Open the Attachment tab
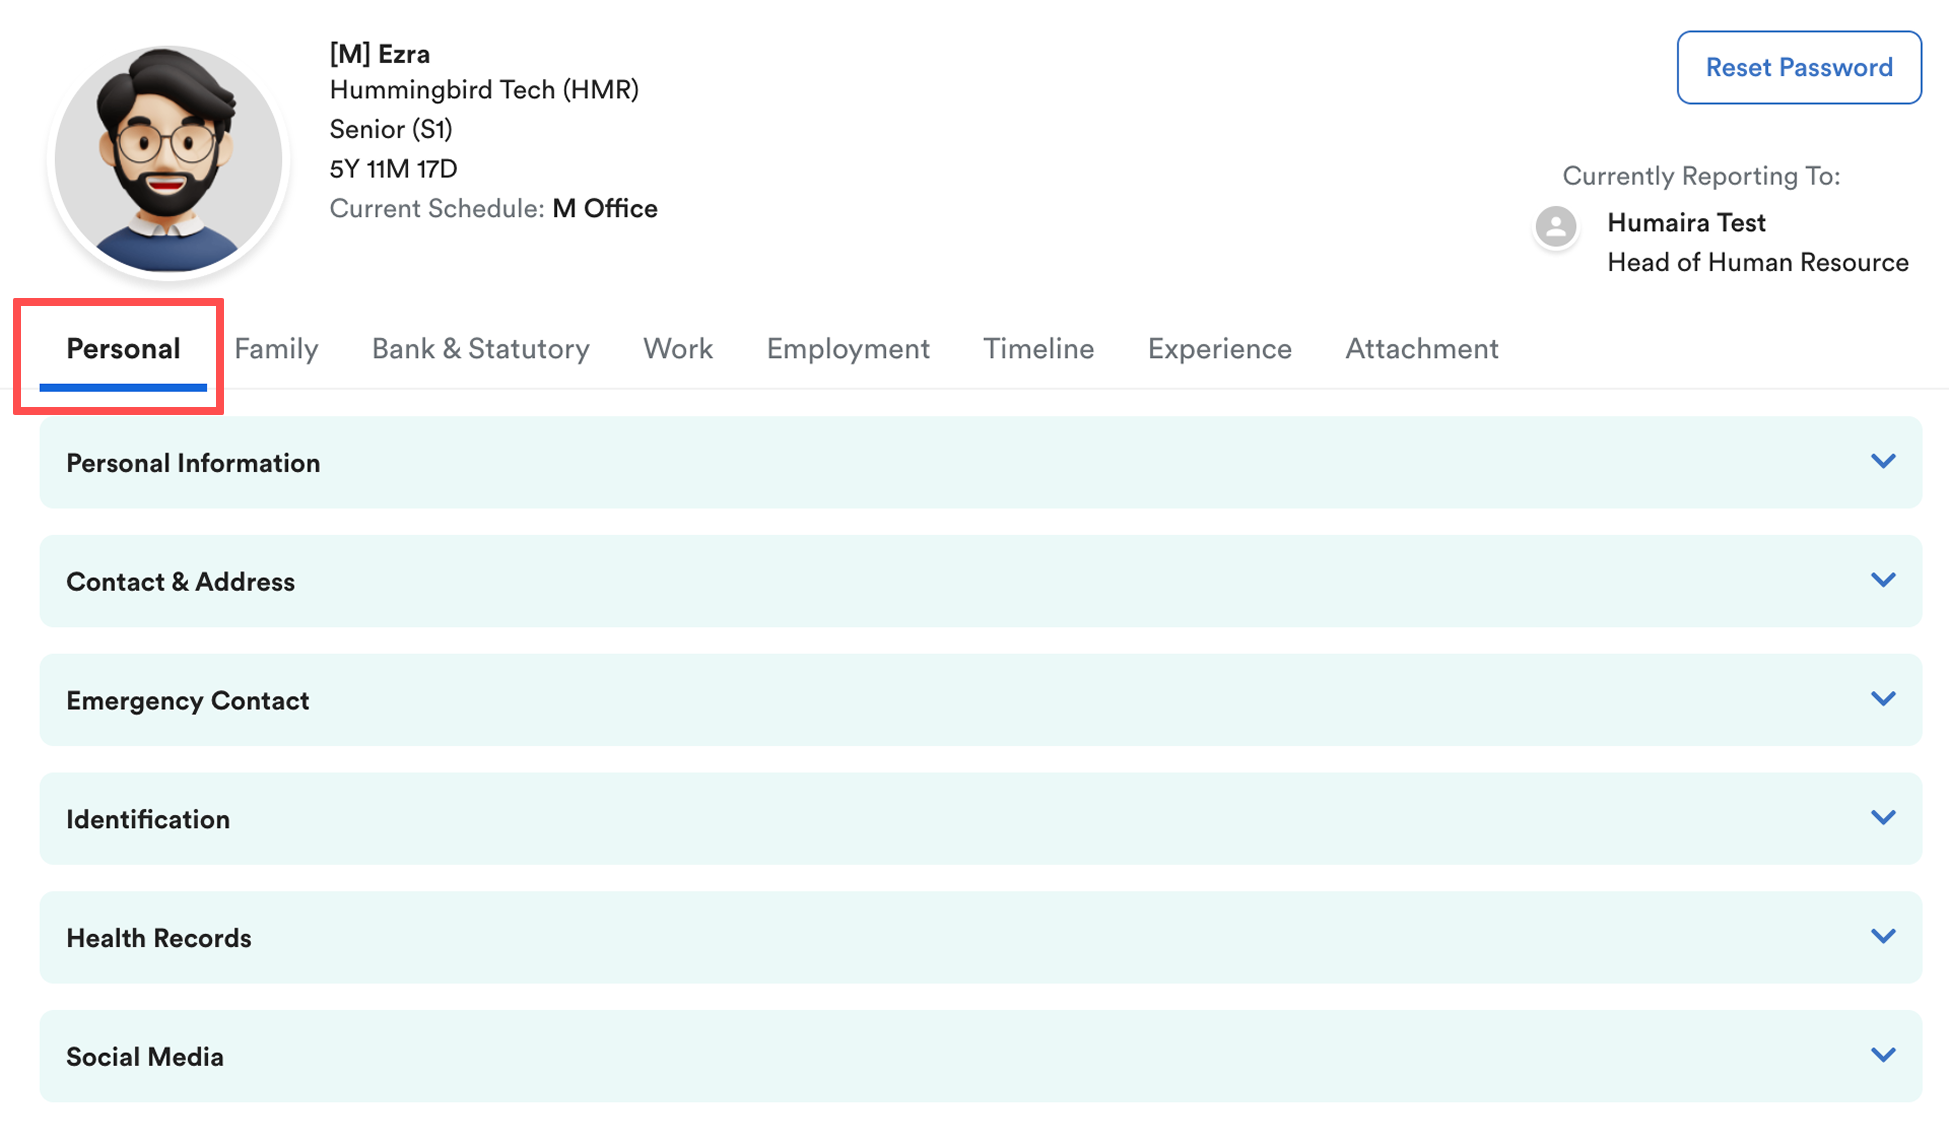 pyautogui.click(x=1421, y=349)
